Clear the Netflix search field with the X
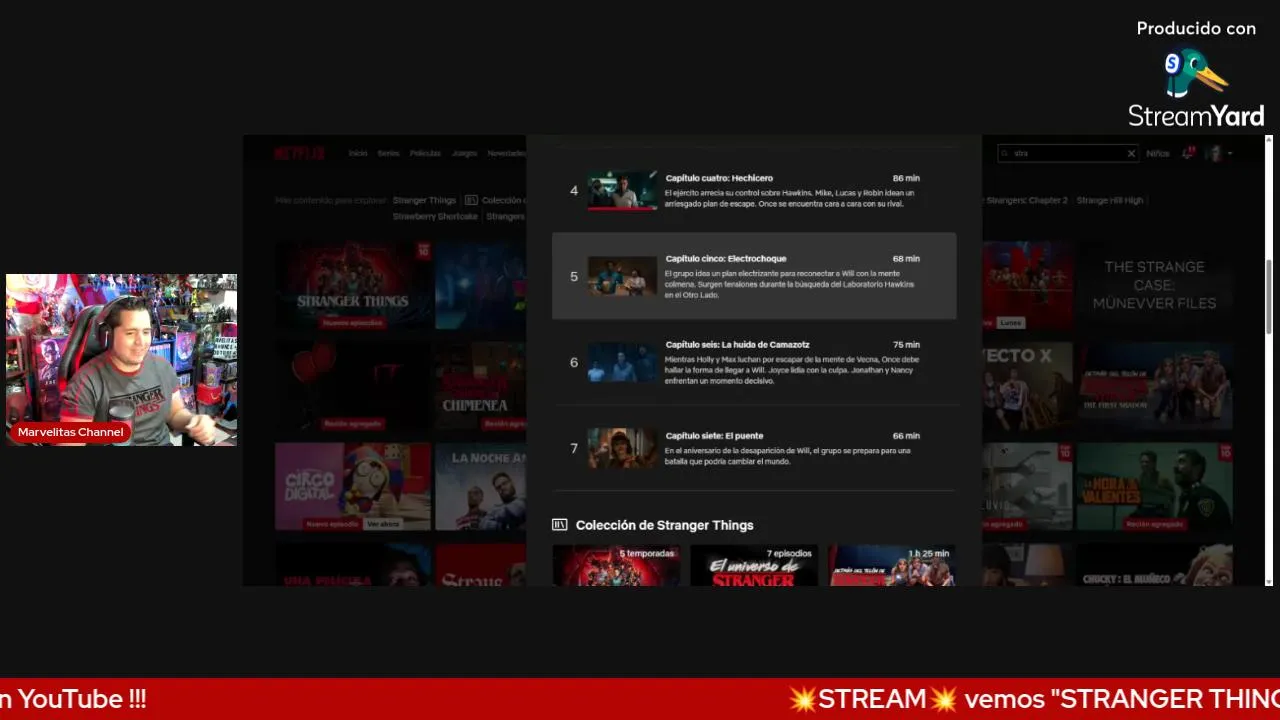 pos(1131,153)
